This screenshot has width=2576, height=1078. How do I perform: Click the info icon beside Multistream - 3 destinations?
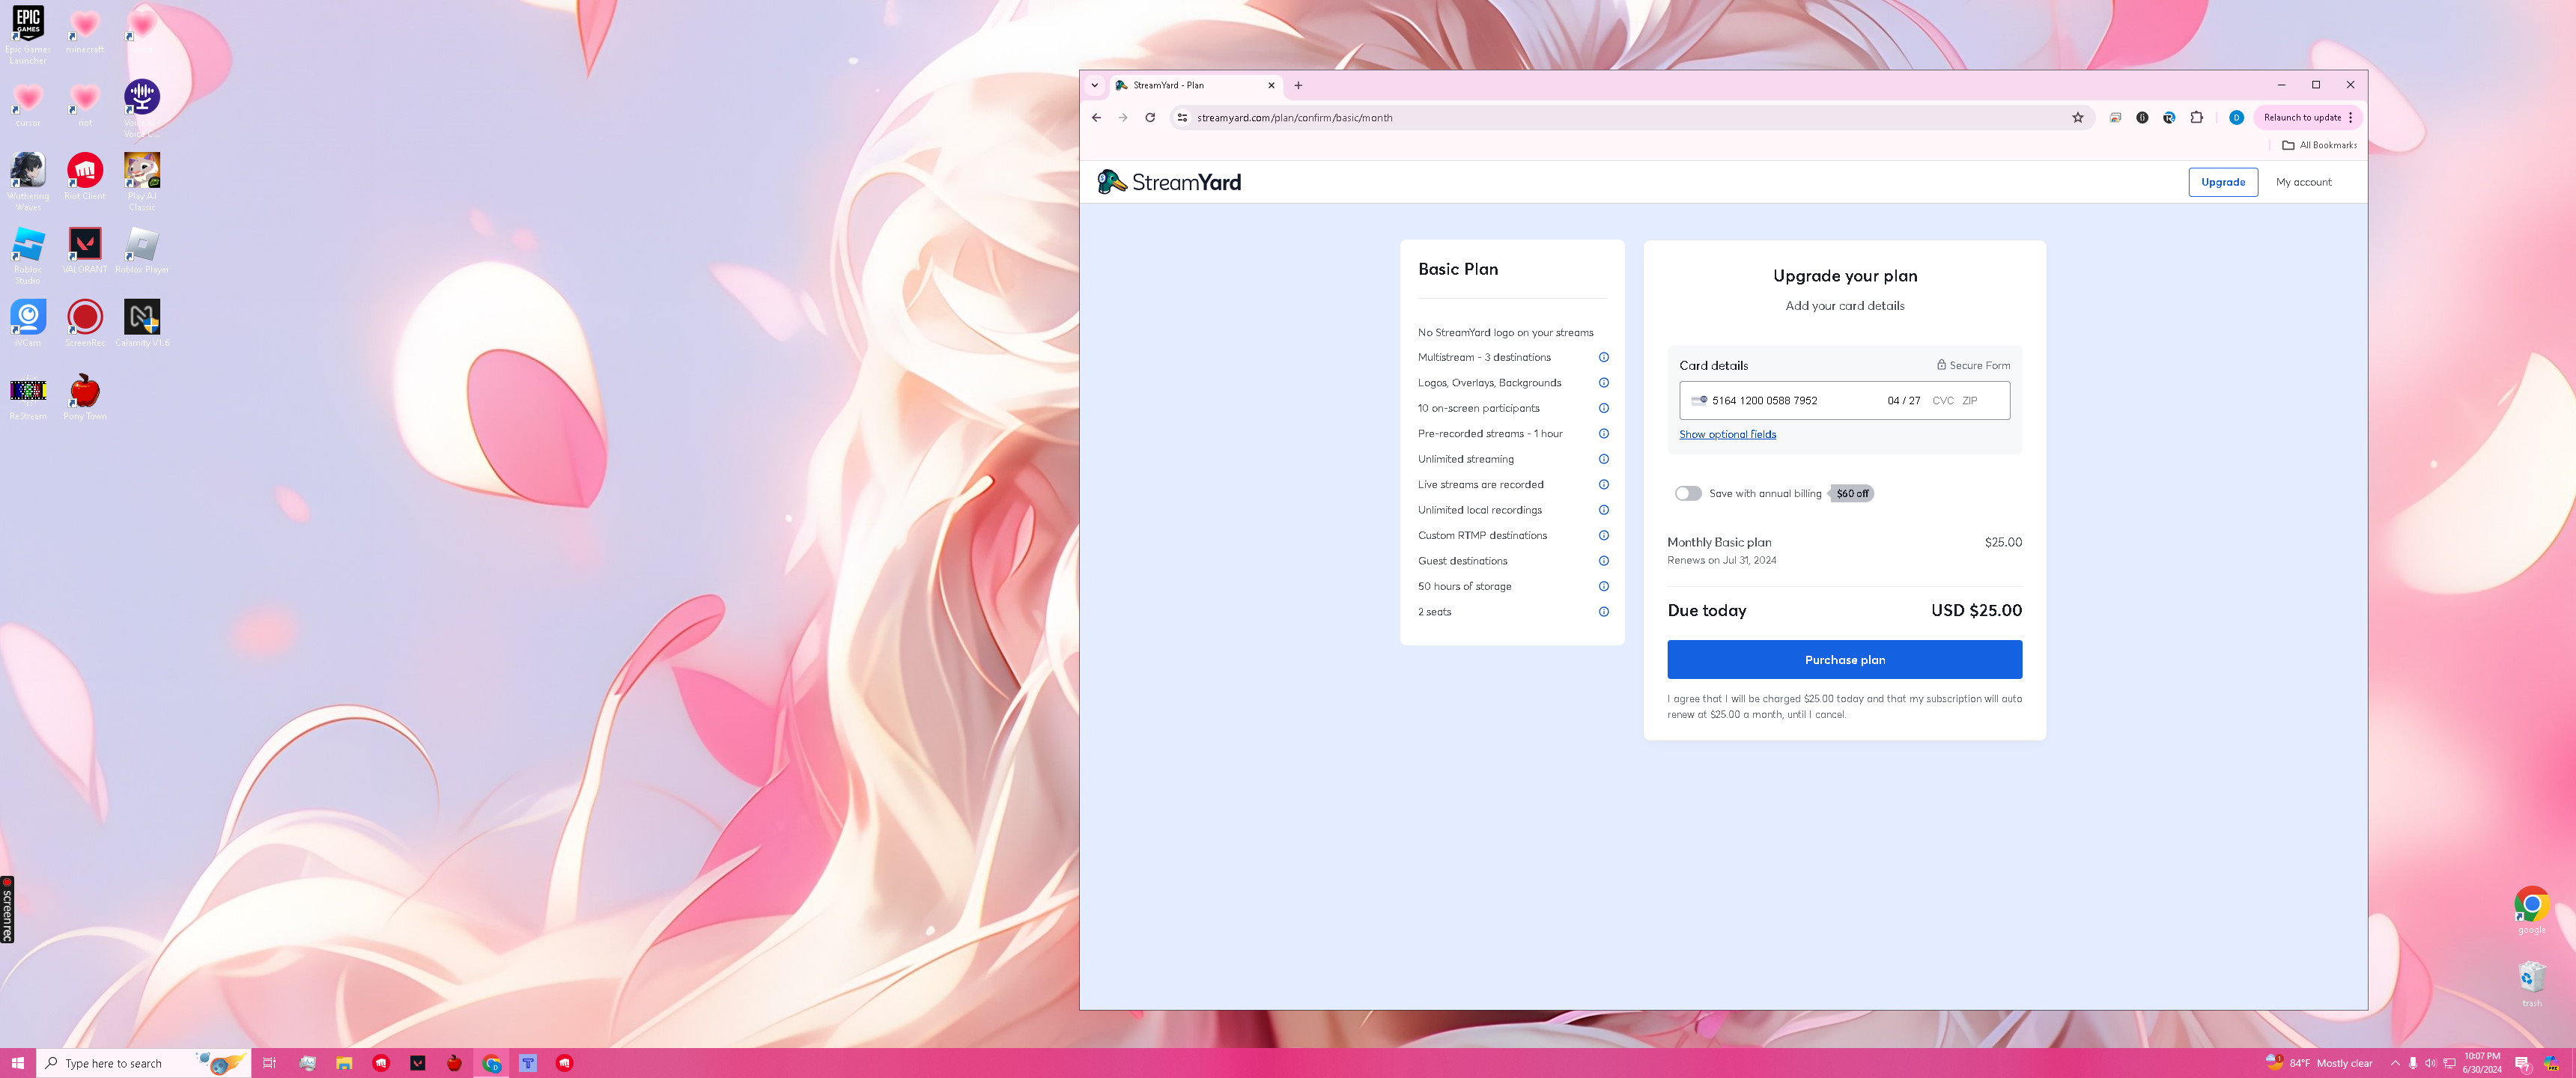(x=1603, y=358)
